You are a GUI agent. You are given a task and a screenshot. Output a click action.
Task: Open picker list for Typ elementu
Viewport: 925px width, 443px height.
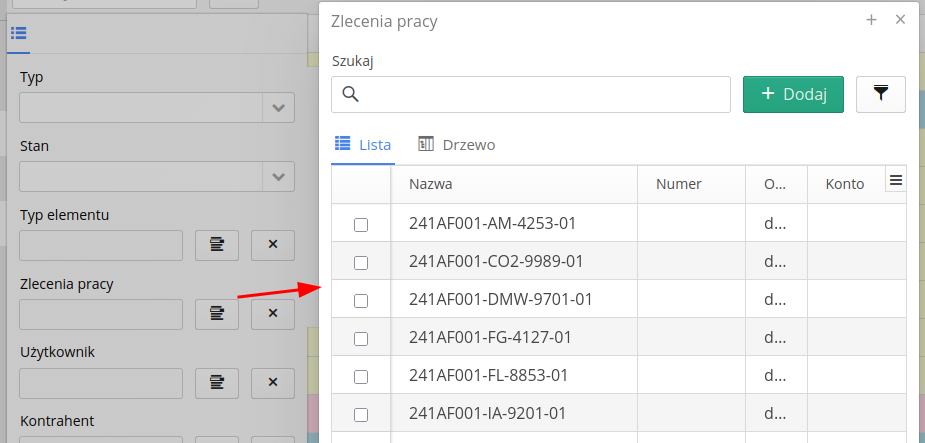[x=216, y=245]
